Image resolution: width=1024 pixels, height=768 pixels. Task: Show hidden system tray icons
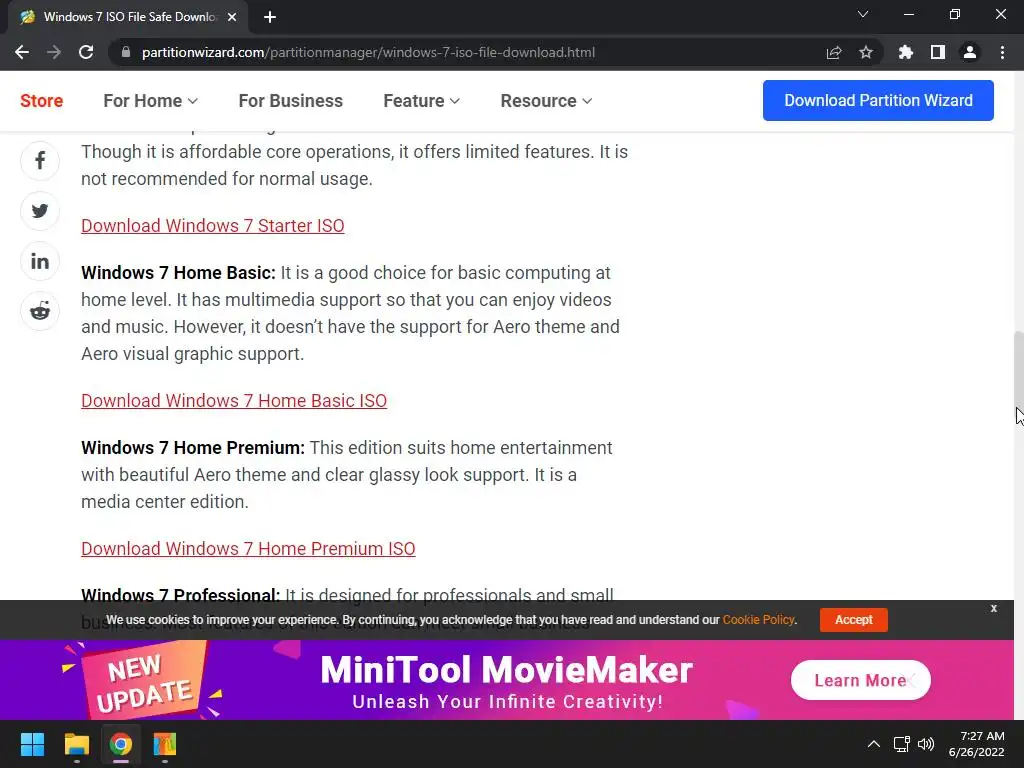[x=873, y=744]
